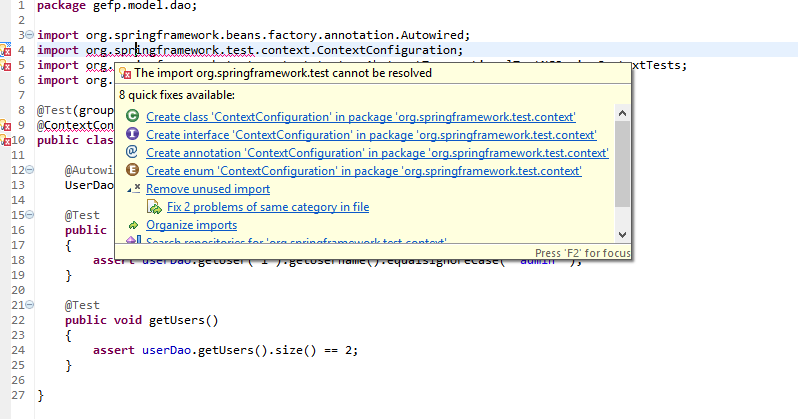Viewport: 798px width, 419px height.
Task: Click the quick fix list scrollbar down arrow
Action: pyautogui.click(x=622, y=233)
